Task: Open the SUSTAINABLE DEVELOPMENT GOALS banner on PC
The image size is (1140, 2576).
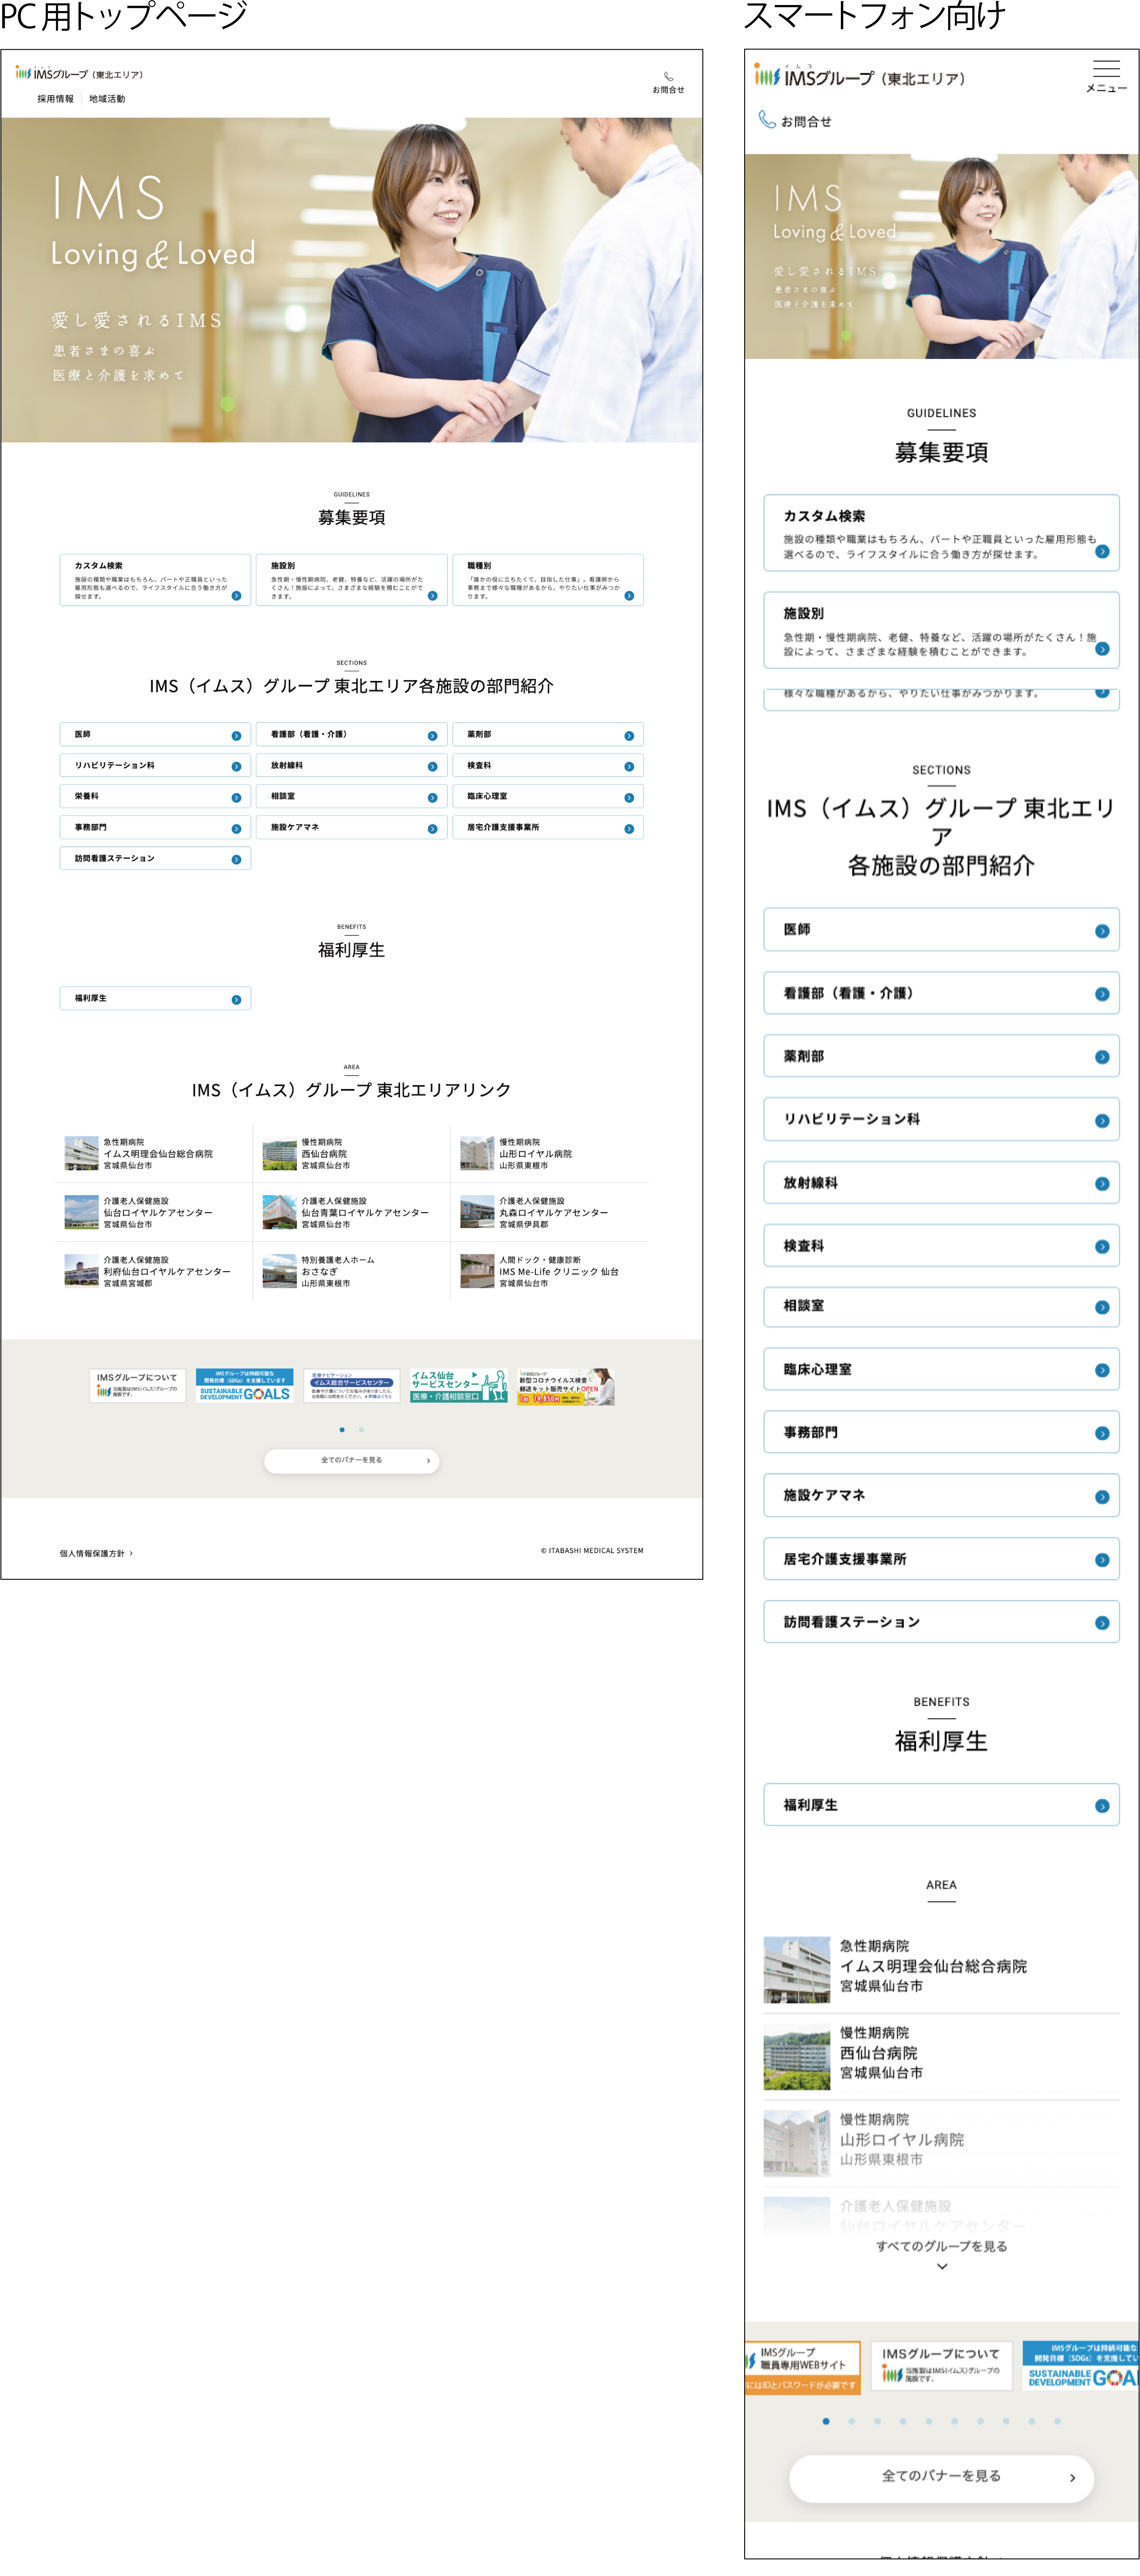Action: click(244, 1385)
